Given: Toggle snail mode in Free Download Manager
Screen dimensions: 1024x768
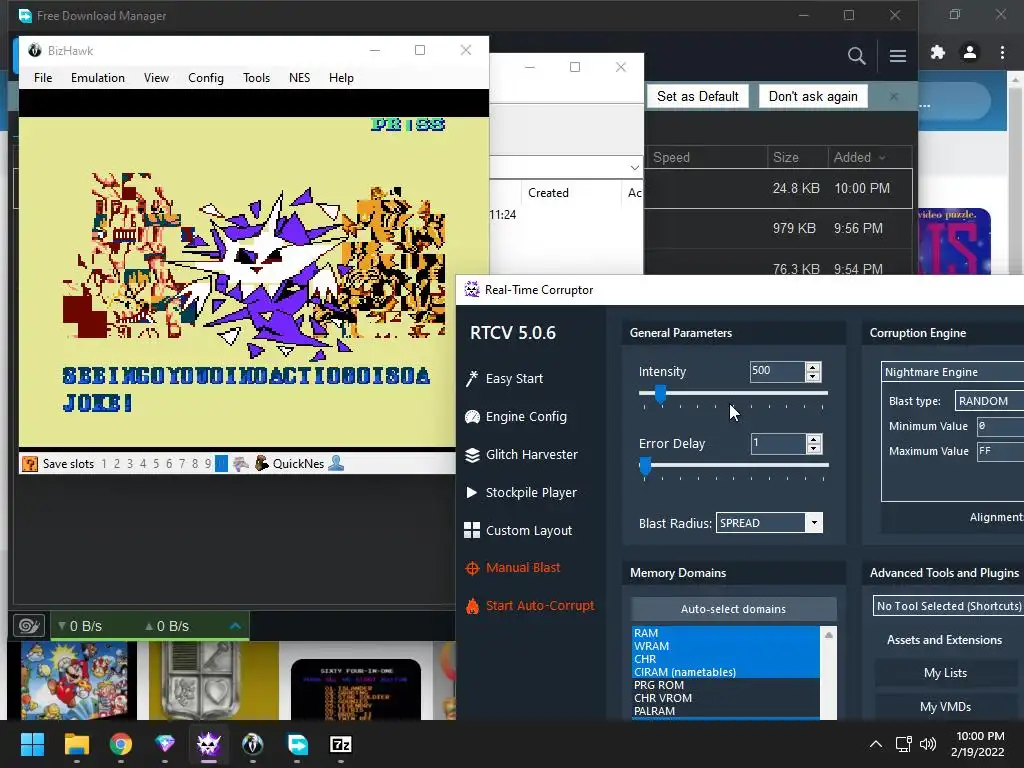Looking at the screenshot, I should 29,626.
